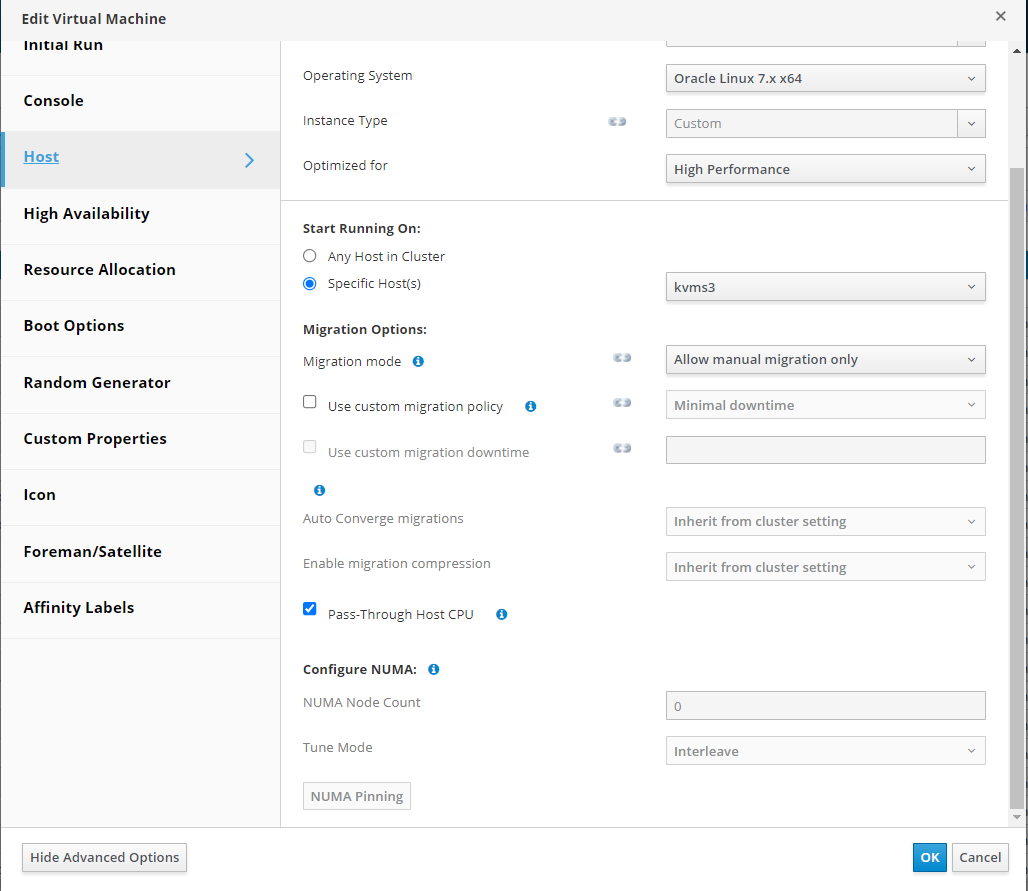Click info icon next to Pass-Through Host CPU

click(501, 614)
